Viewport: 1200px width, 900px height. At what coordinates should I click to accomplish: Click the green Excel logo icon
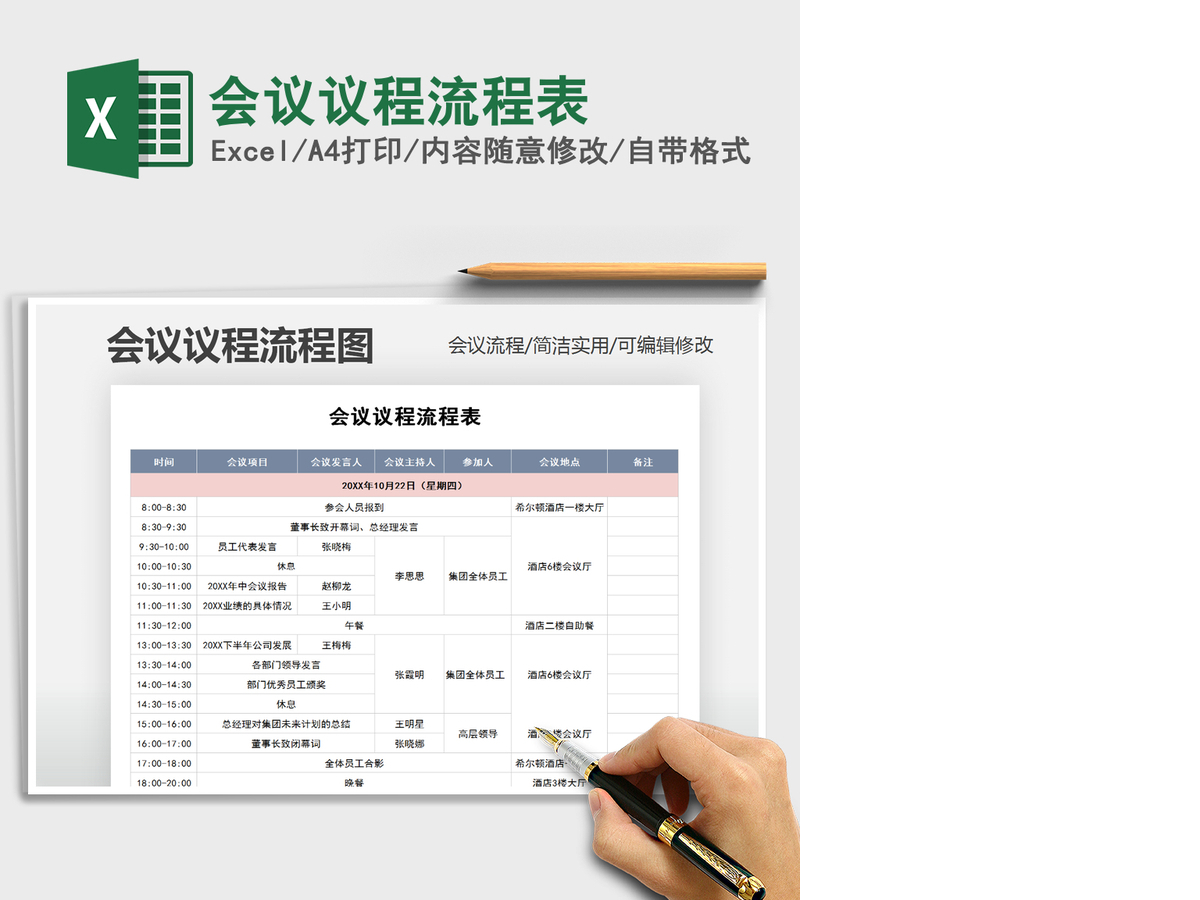pos(129,118)
